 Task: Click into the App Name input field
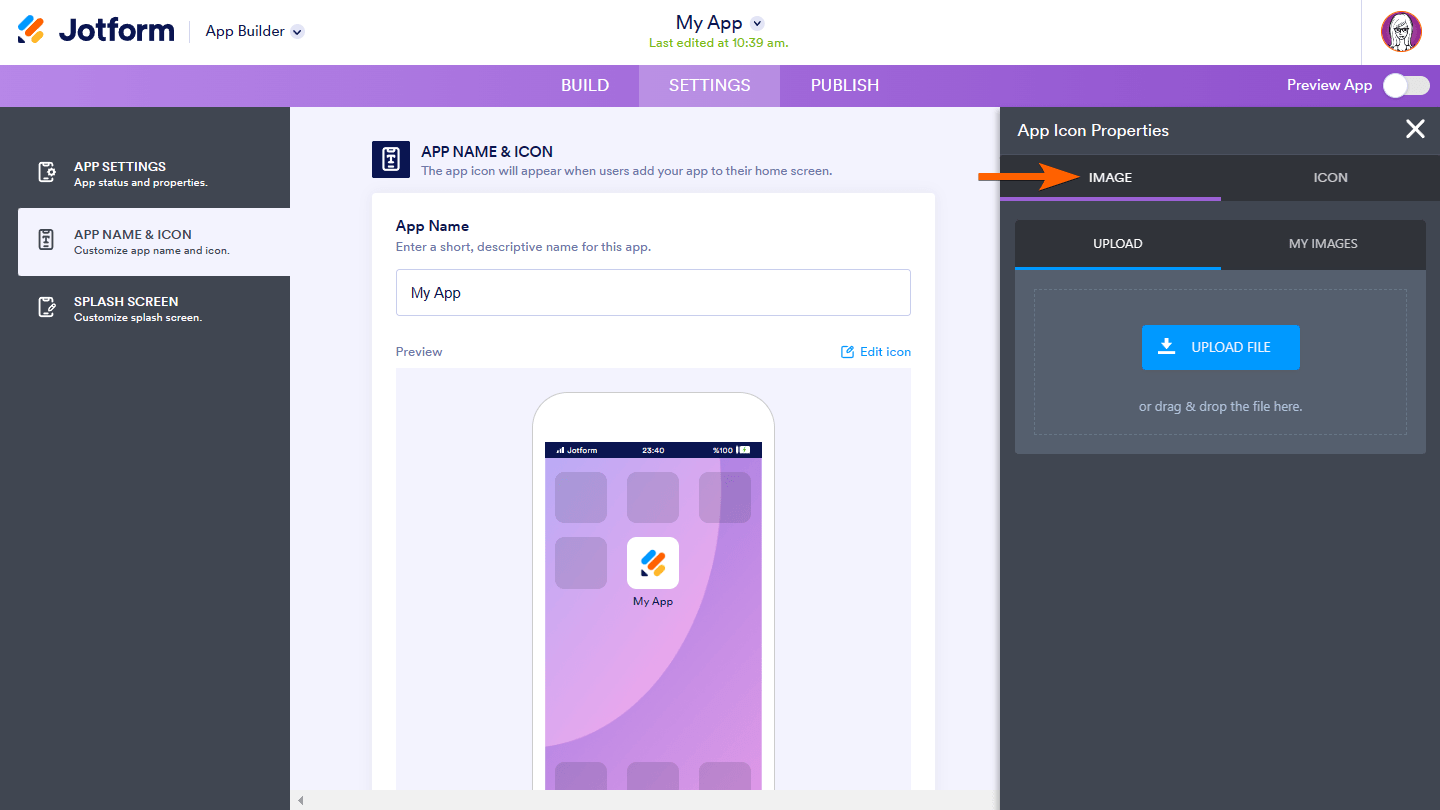click(x=653, y=293)
